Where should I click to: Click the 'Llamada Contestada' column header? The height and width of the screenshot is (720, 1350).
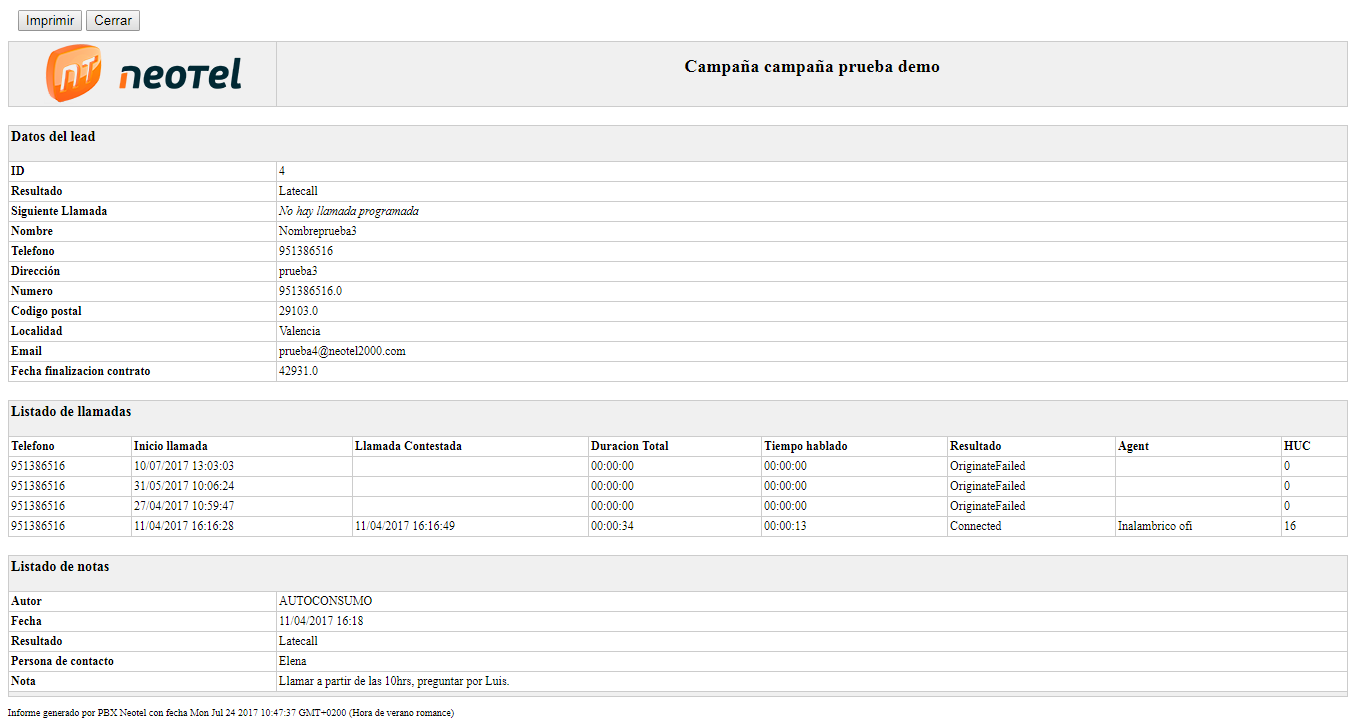(408, 446)
